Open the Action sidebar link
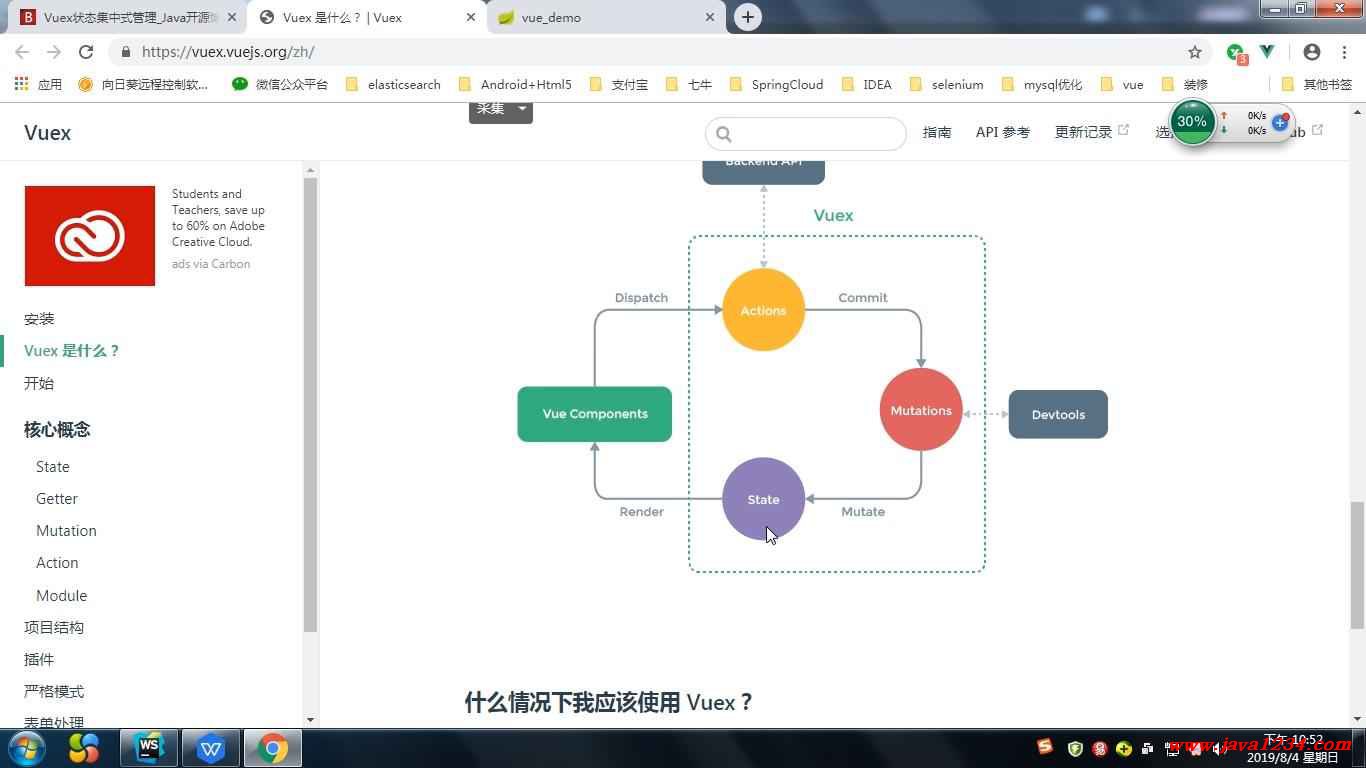The image size is (1366, 768). 57,563
